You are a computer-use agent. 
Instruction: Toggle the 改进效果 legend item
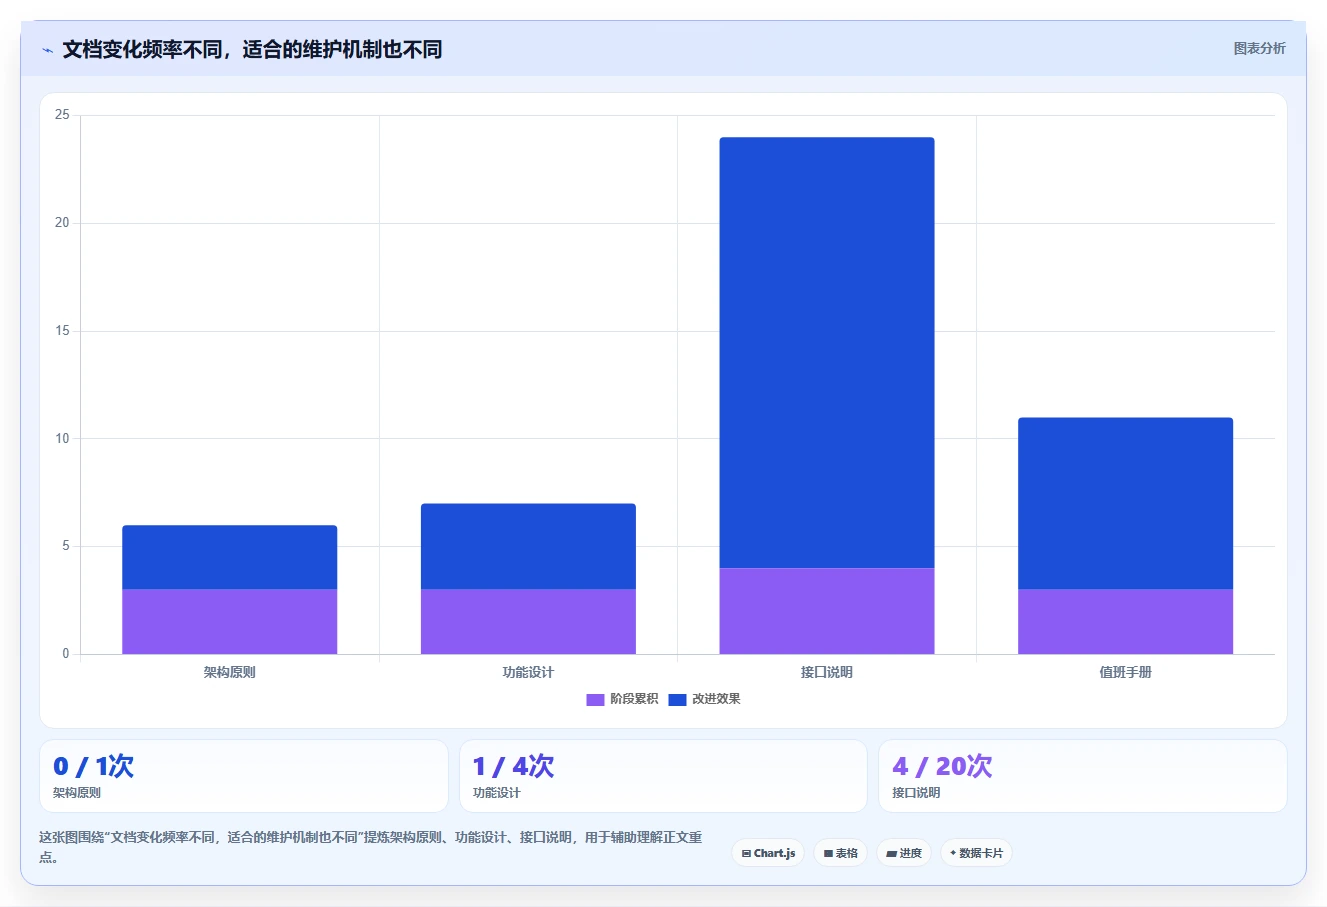point(704,699)
